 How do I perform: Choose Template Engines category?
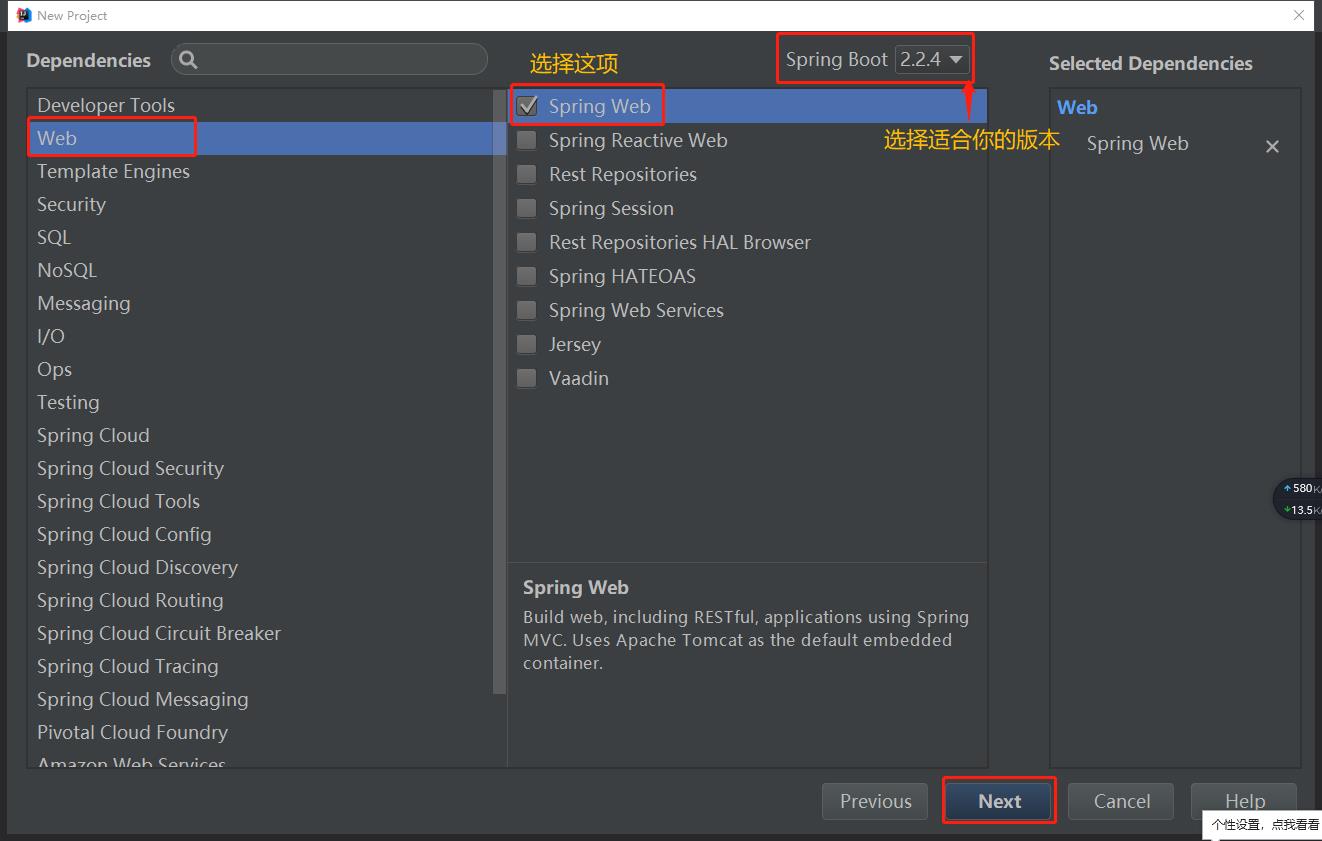[x=261, y=171]
